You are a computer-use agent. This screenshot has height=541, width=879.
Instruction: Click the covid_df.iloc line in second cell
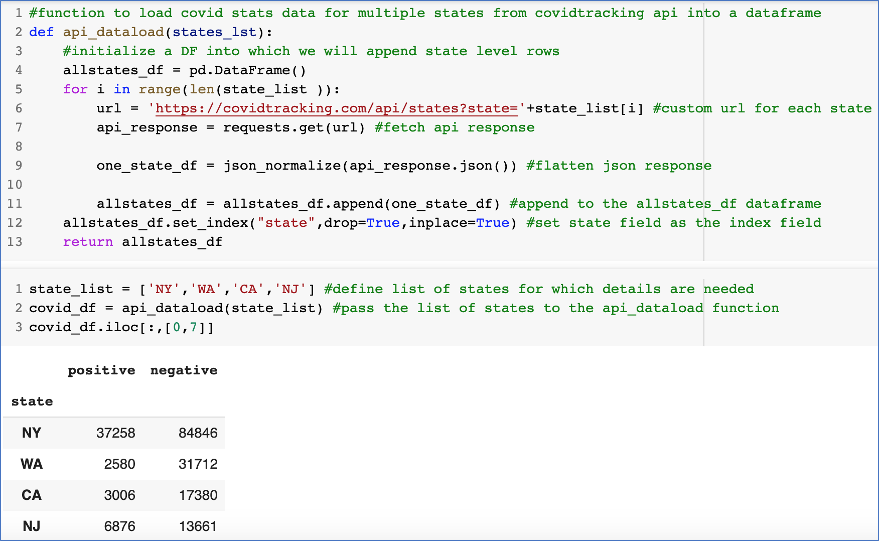coord(122,327)
